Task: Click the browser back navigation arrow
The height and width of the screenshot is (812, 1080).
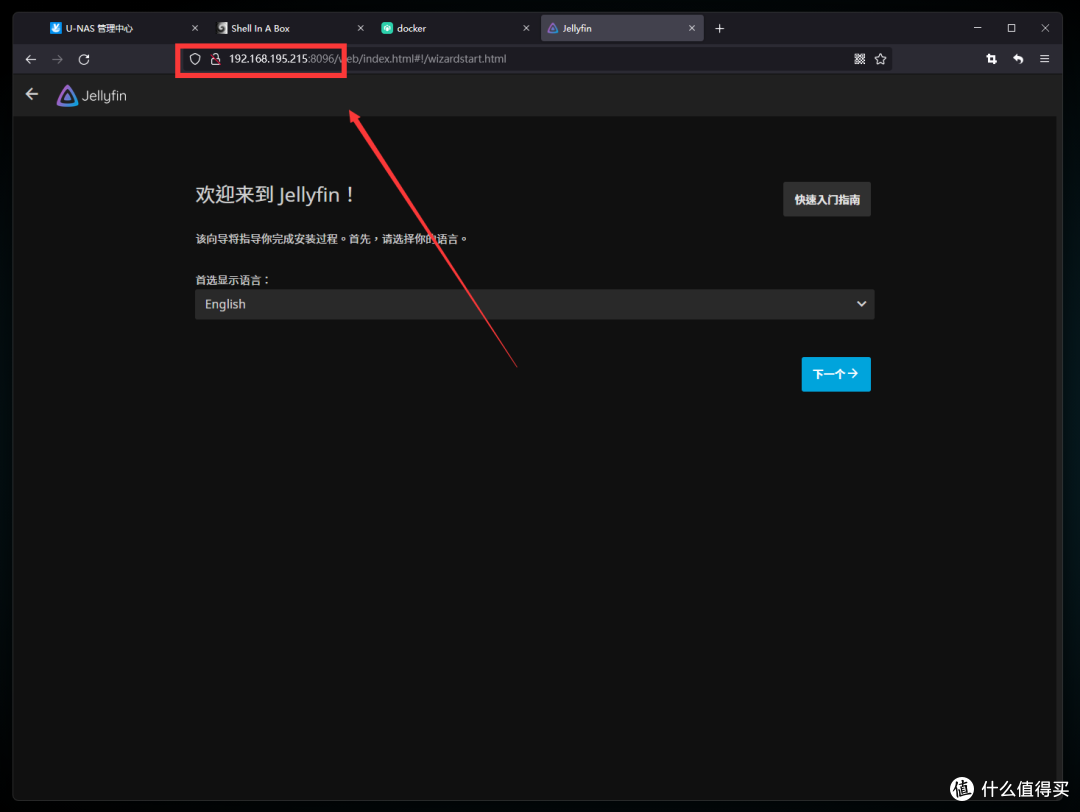Action: pos(30,59)
